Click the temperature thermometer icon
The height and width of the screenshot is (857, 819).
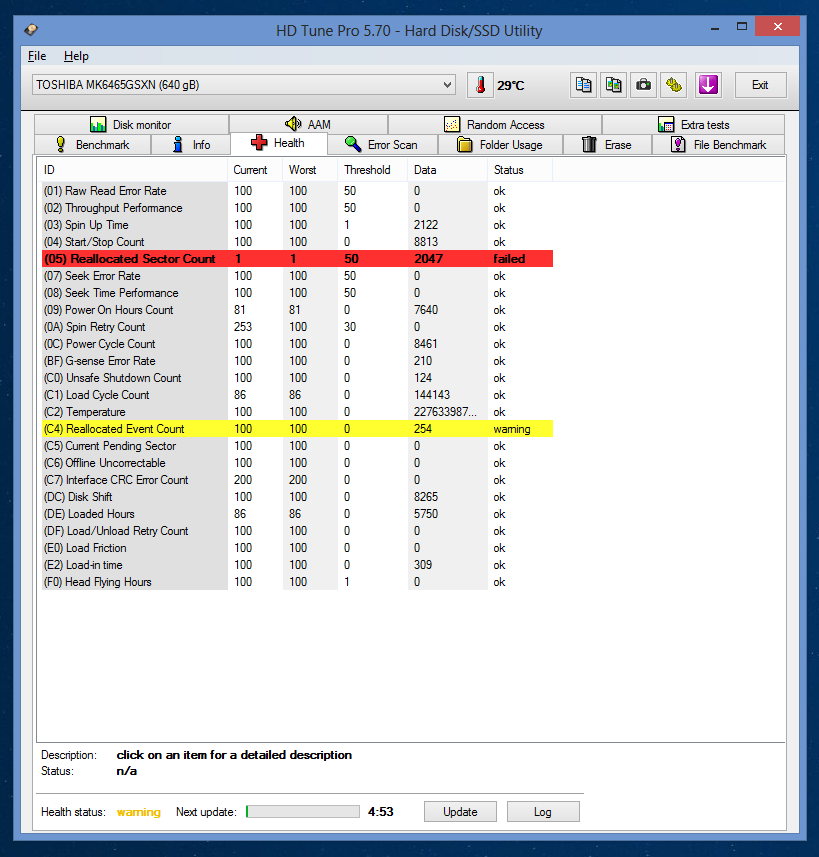click(480, 85)
